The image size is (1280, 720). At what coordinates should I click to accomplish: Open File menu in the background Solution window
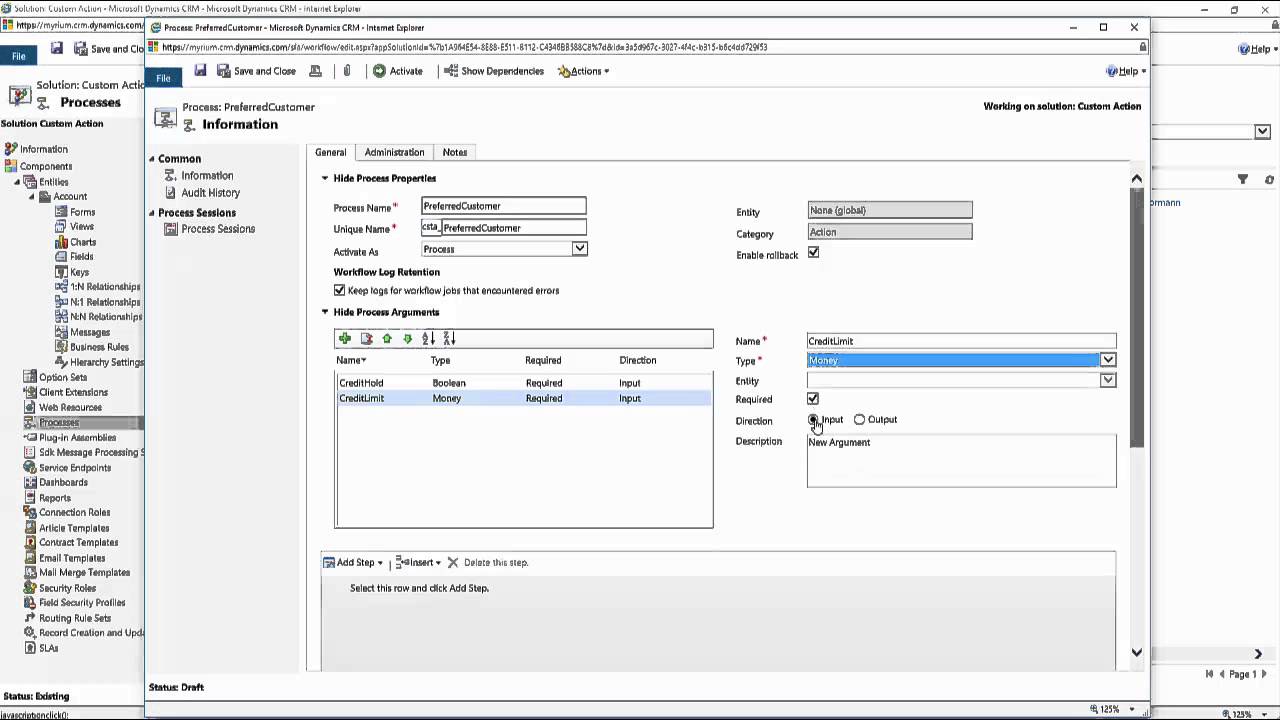pos(19,56)
